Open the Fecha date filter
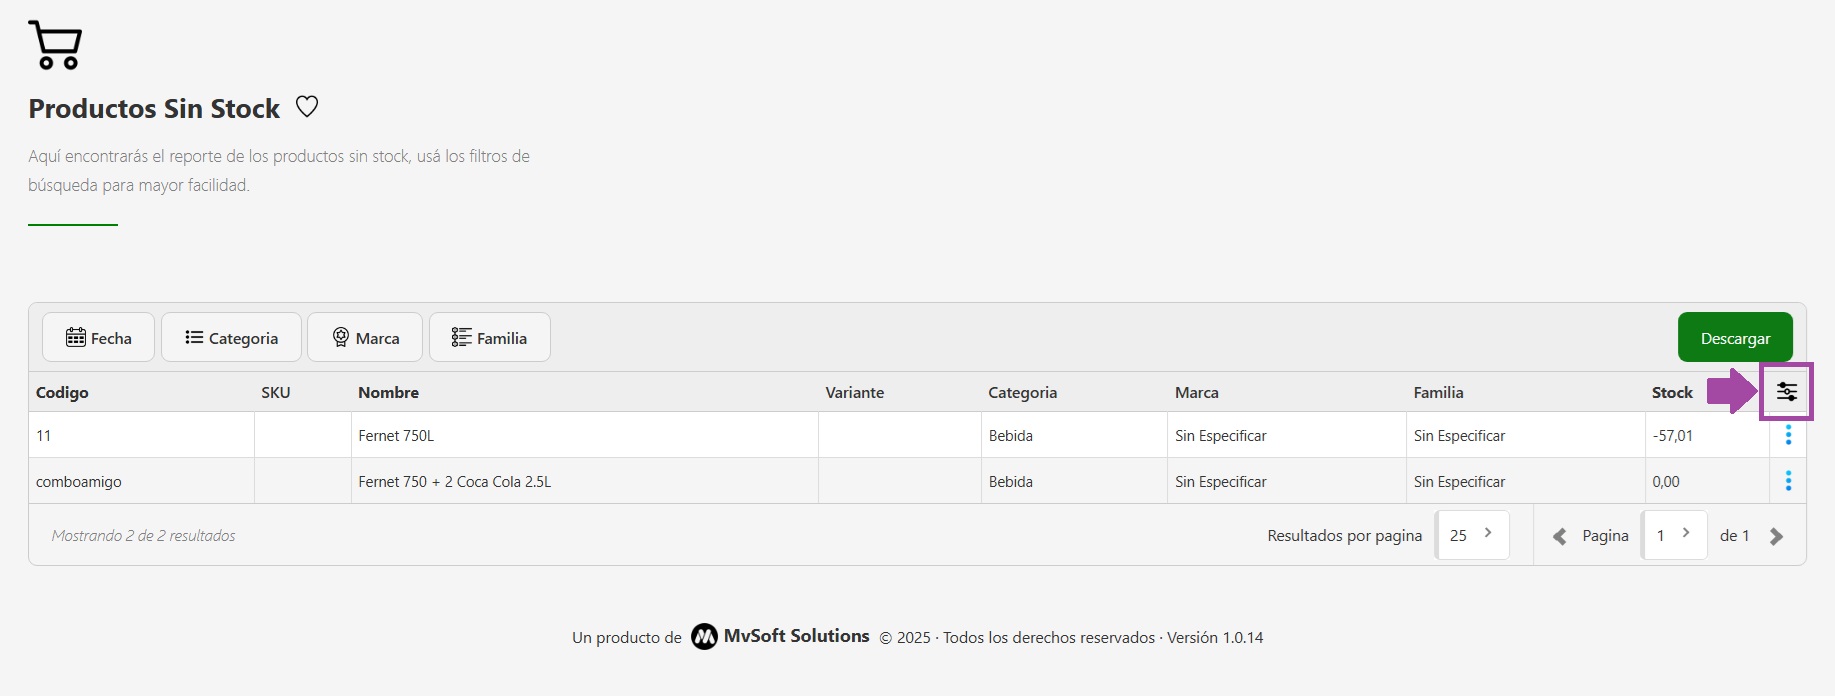The width and height of the screenshot is (1835, 696). [x=98, y=338]
